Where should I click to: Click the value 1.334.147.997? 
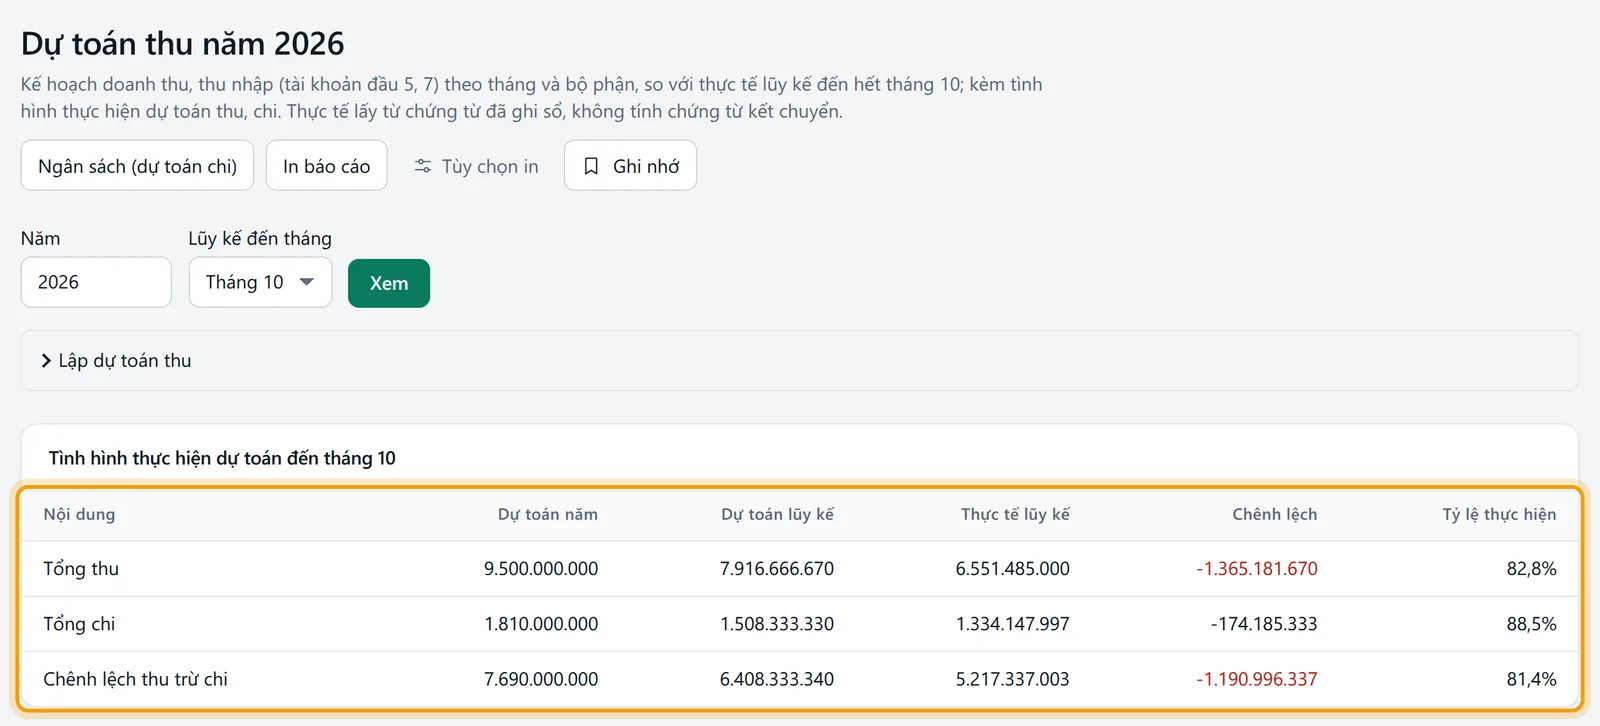click(1012, 624)
